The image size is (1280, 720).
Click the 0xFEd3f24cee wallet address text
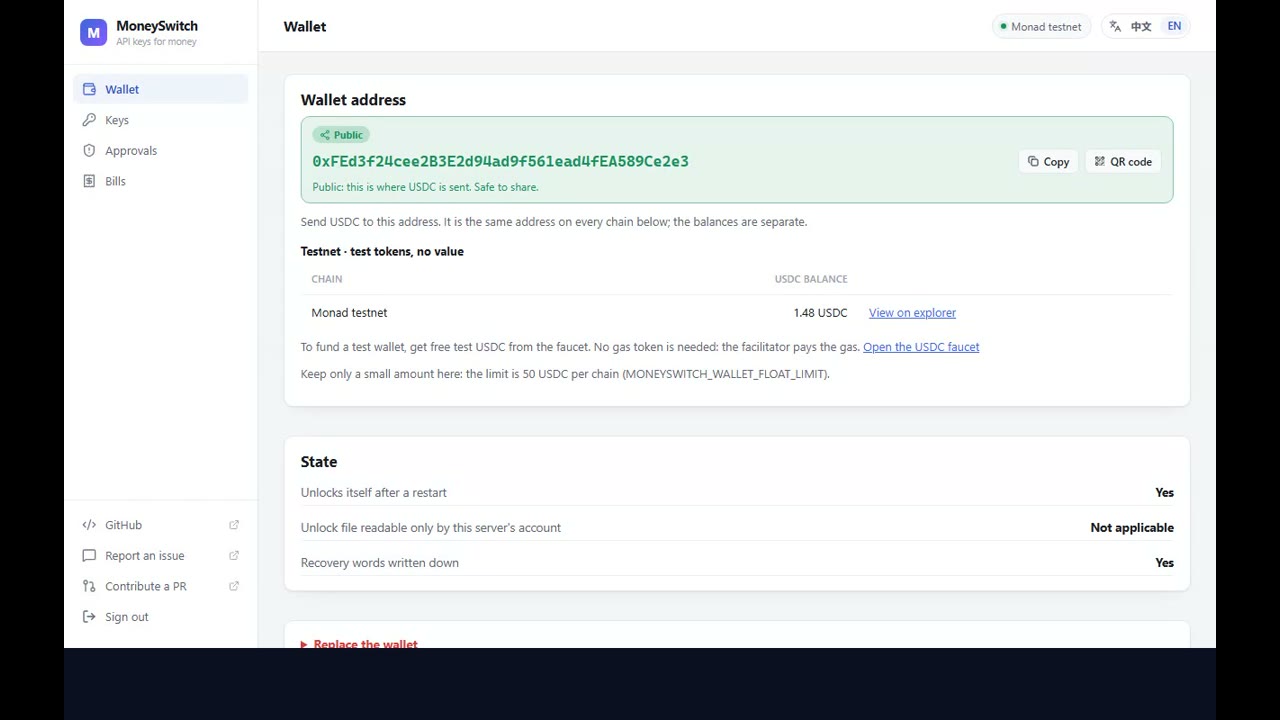500,161
